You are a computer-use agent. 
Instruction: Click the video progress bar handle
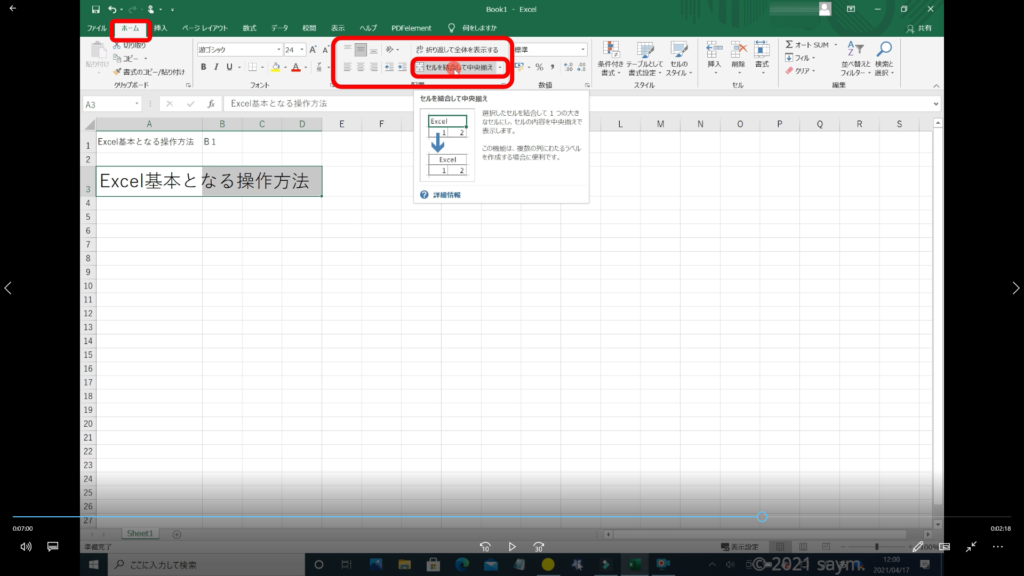click(x=762, y=517)
